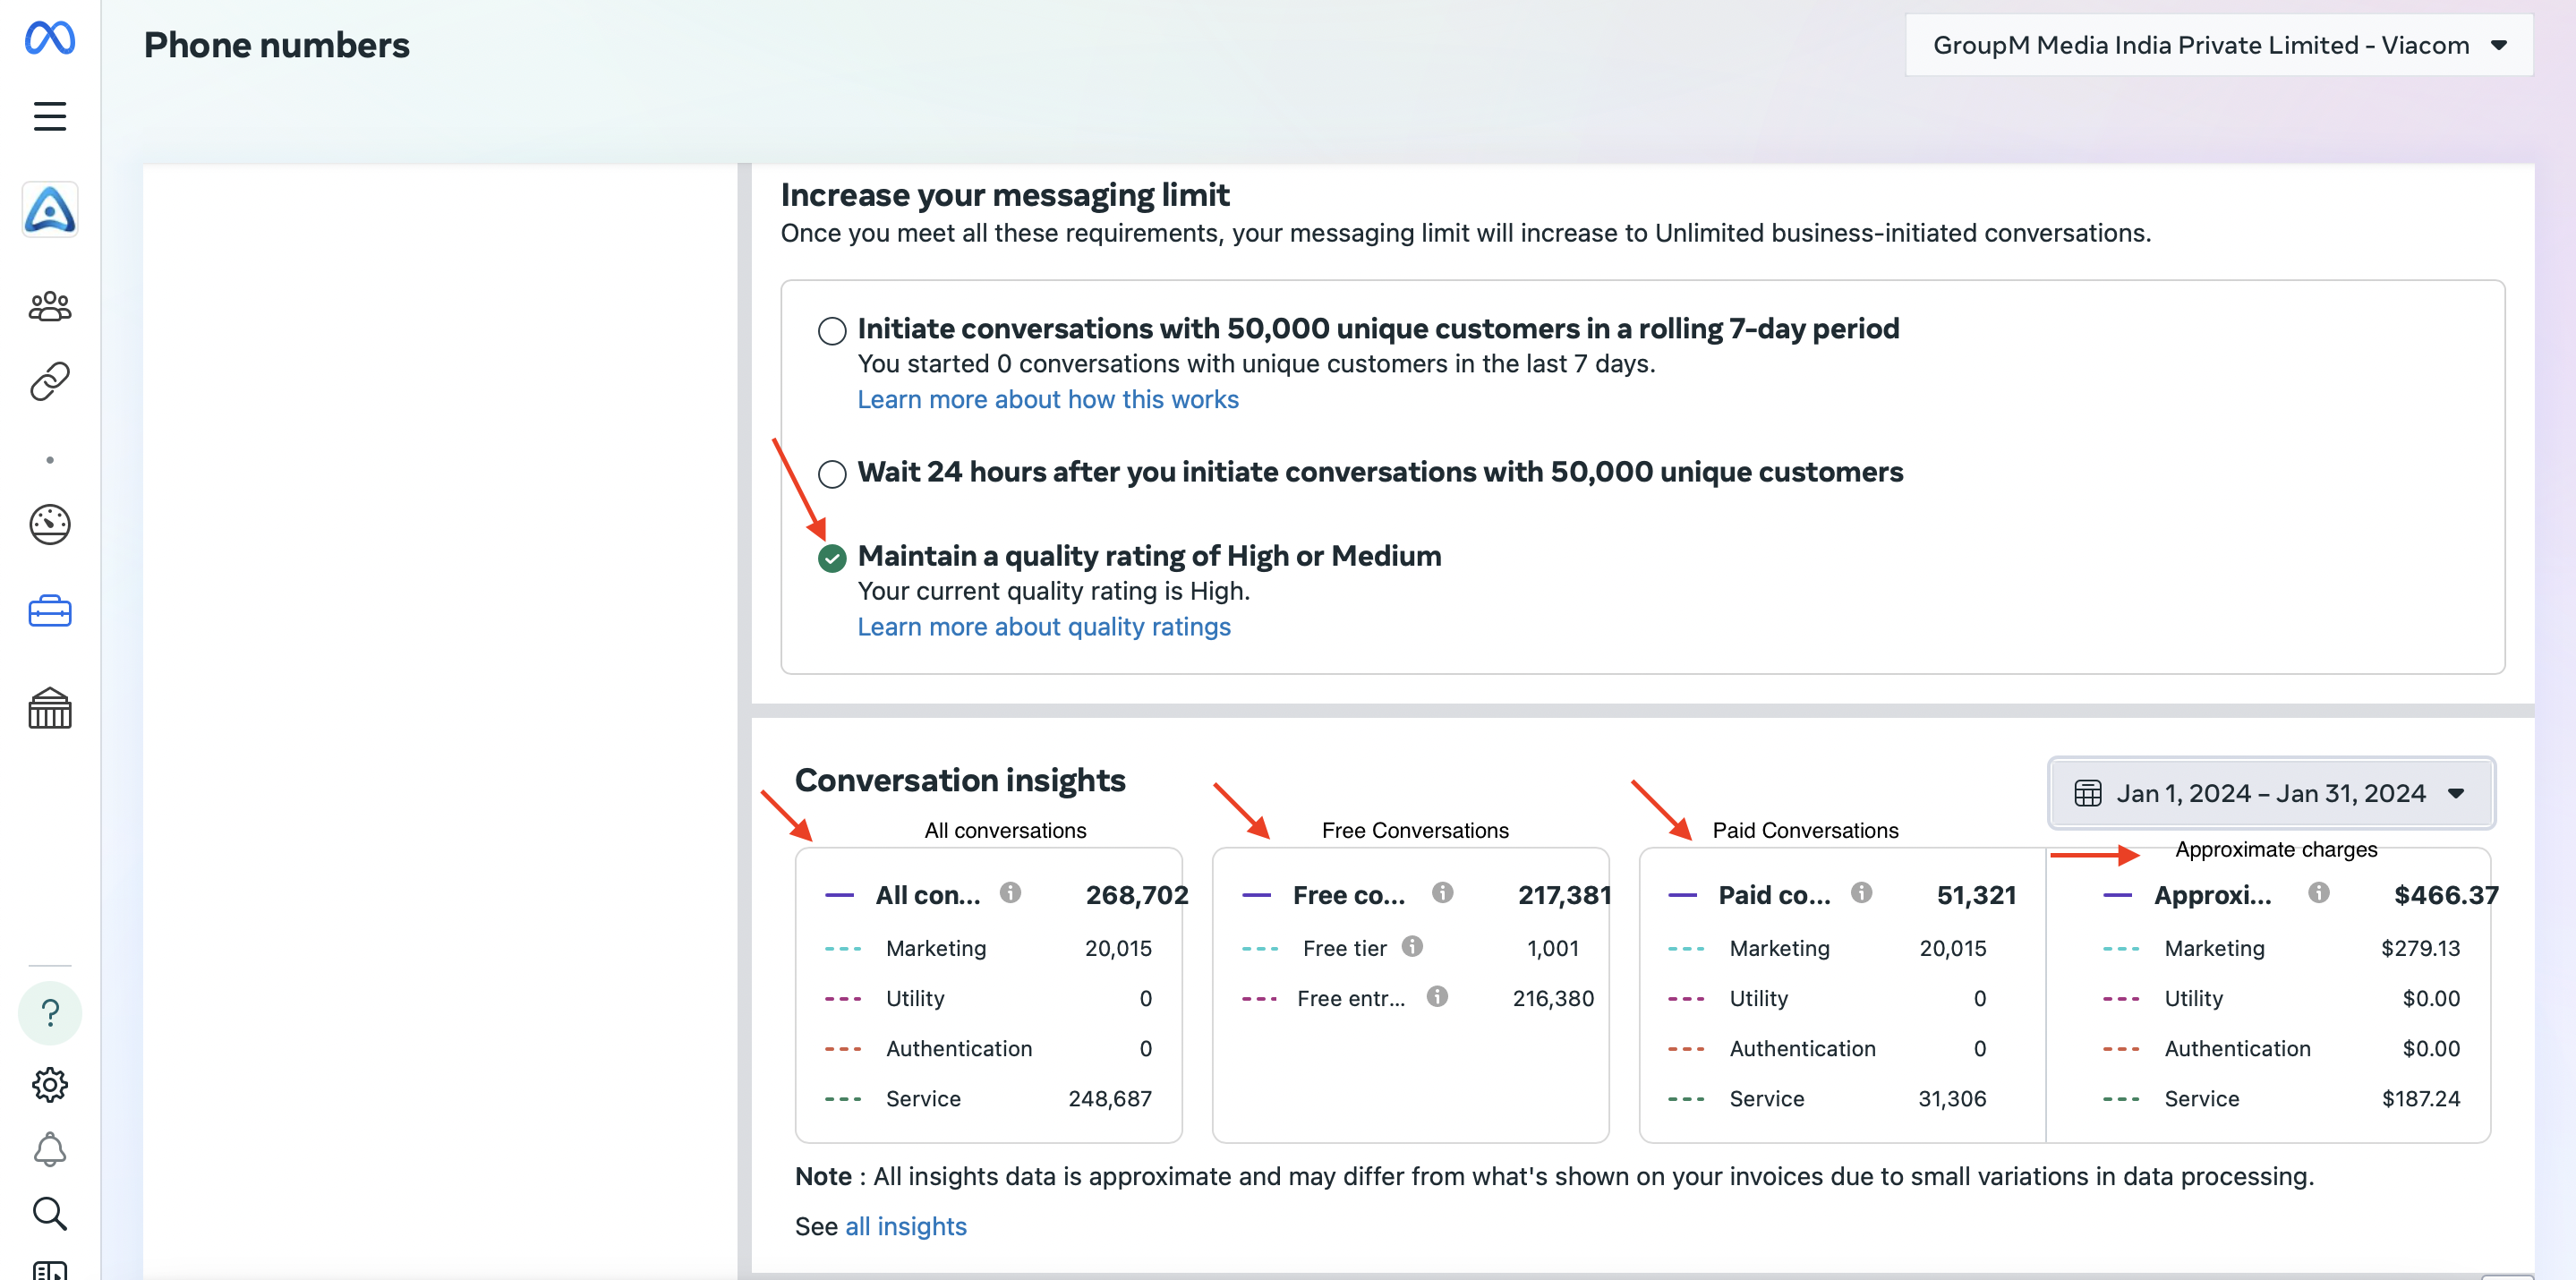
Task: Open the Jan 1 – Jan 31 date range picker
Action: [x=2271, y=793]
